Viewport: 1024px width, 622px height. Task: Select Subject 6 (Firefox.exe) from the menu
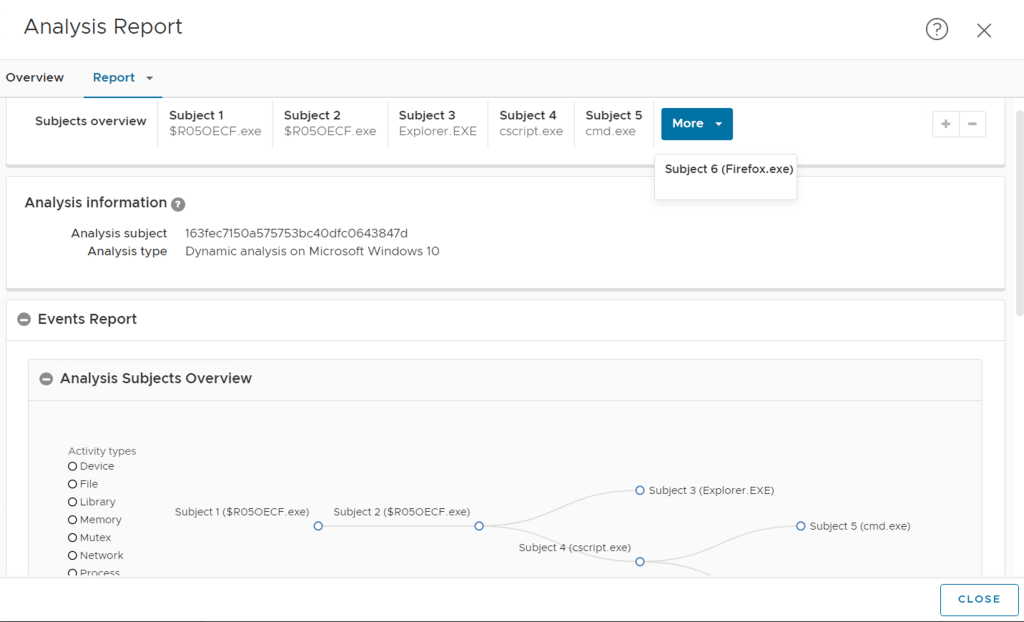click(x=728, y=170)
